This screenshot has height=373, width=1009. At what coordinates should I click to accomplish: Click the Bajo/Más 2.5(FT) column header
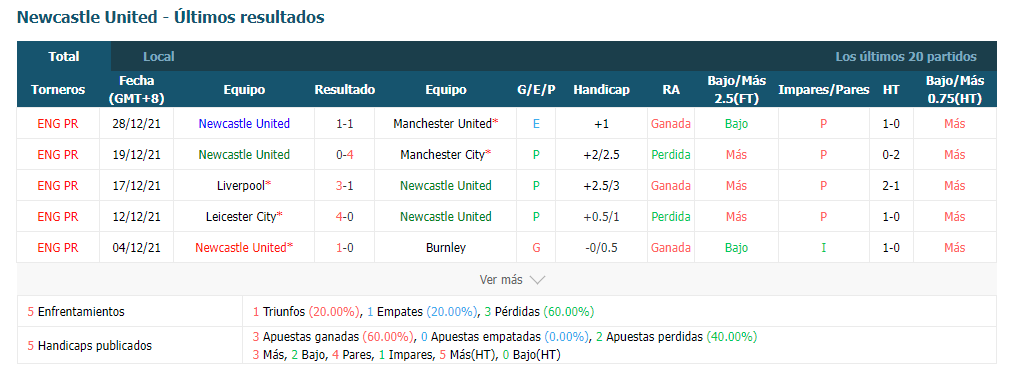point(736,89)
